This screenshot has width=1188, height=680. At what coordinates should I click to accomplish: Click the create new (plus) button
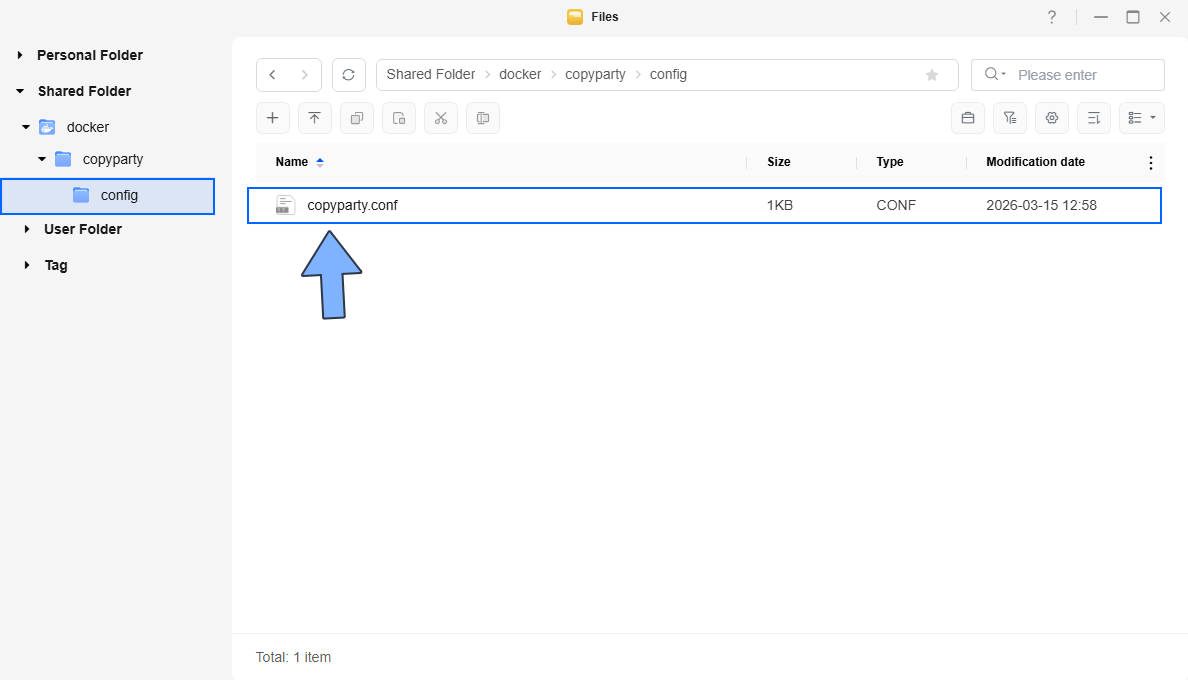(272, 118)
